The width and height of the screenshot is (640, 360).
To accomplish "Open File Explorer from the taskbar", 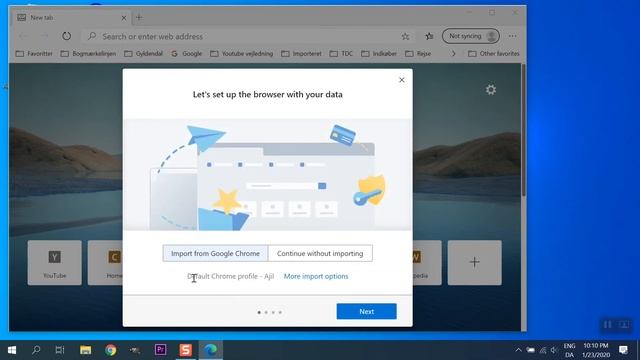I will 85,350.
